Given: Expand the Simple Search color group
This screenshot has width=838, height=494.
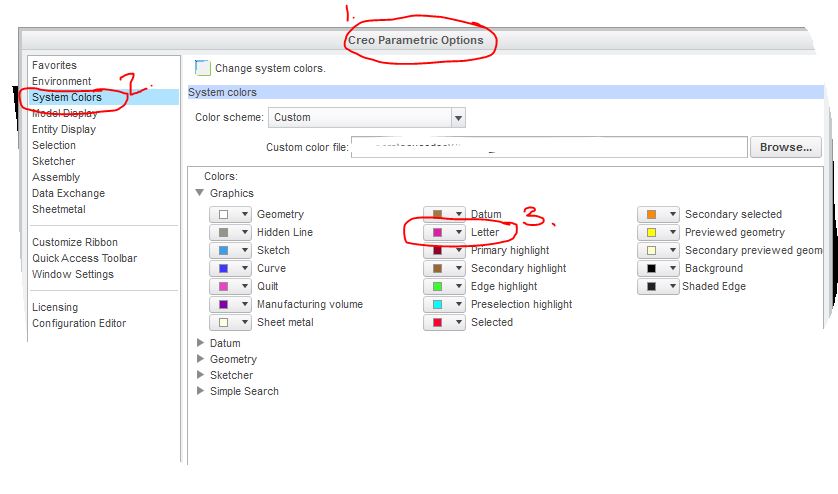Looking at the screenshot, I should [x=200, y=391].
